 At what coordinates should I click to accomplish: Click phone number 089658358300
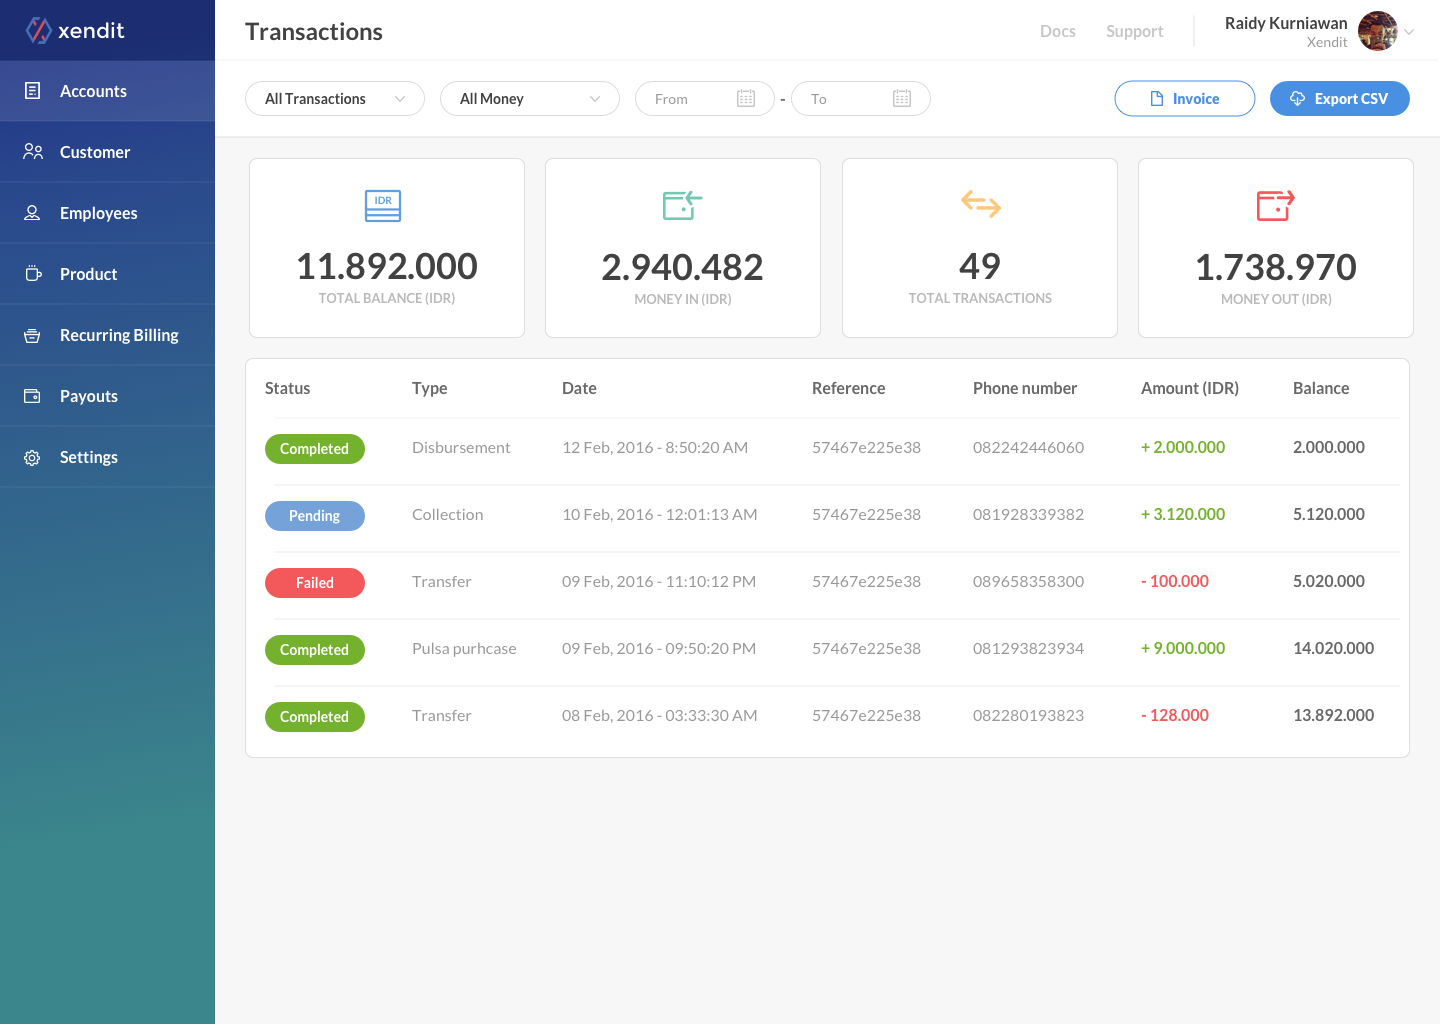pos(1029,581)
